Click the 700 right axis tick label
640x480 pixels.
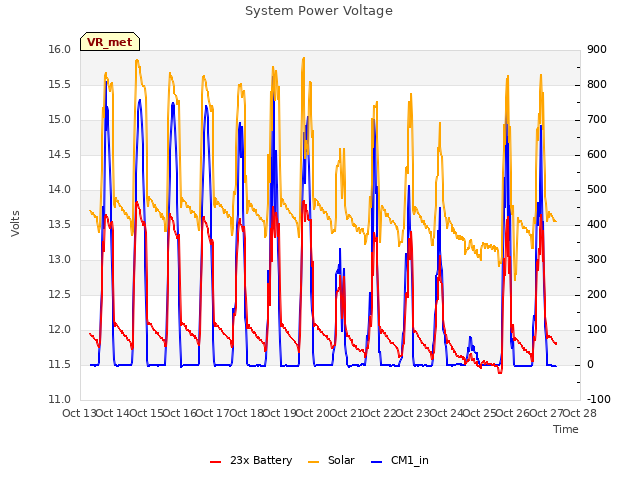tap(597, 120)
